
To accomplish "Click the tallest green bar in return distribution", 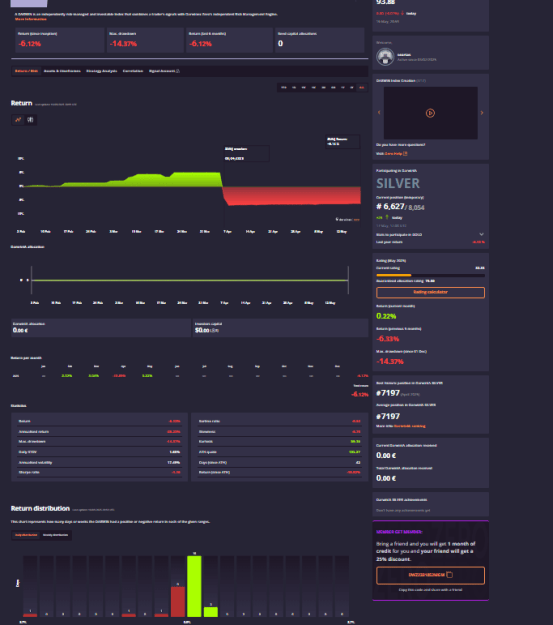I will pos(194,586).
